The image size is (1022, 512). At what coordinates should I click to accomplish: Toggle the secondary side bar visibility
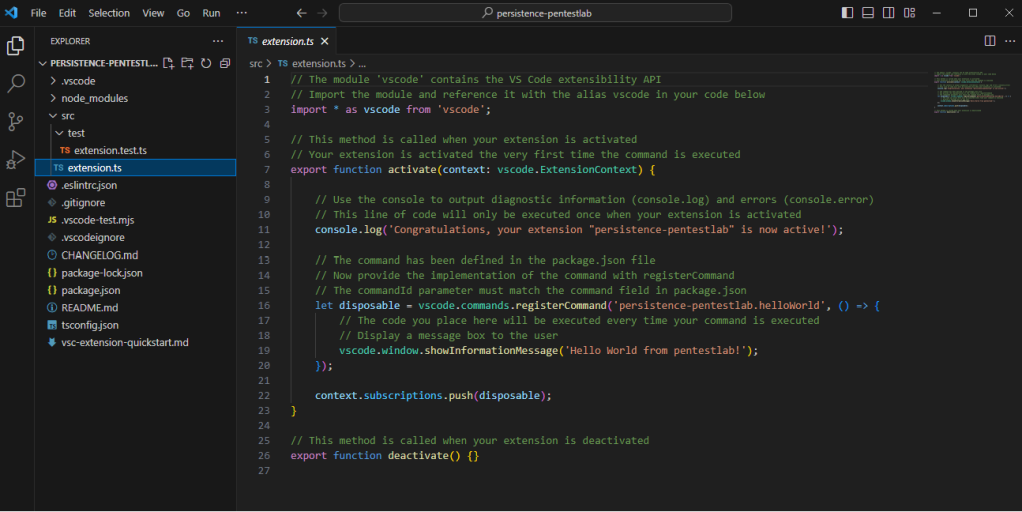point(888,13)
